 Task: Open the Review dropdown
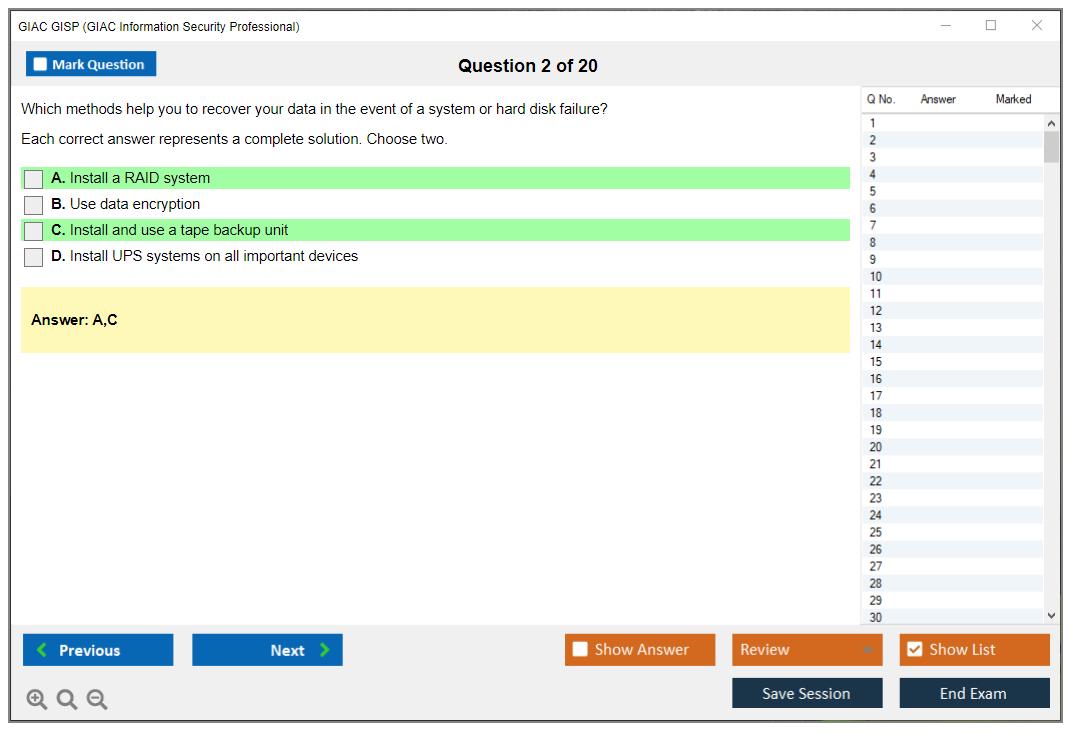807,649
